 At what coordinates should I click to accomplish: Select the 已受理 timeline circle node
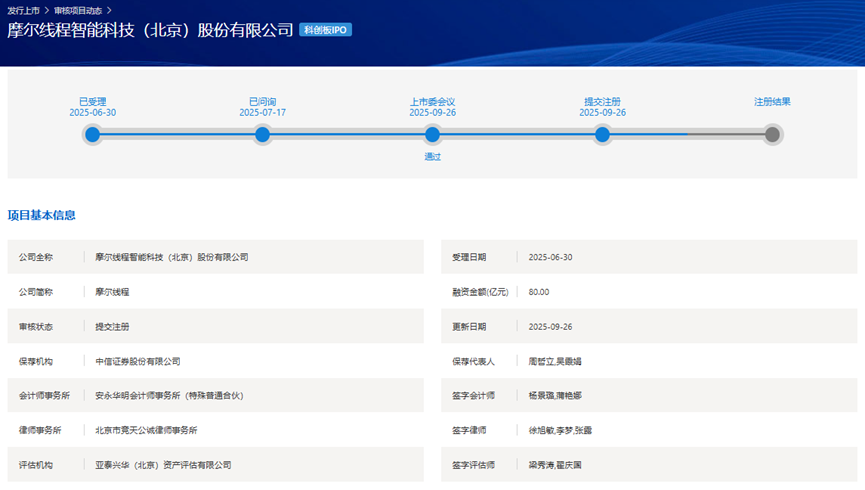point(93,135)
